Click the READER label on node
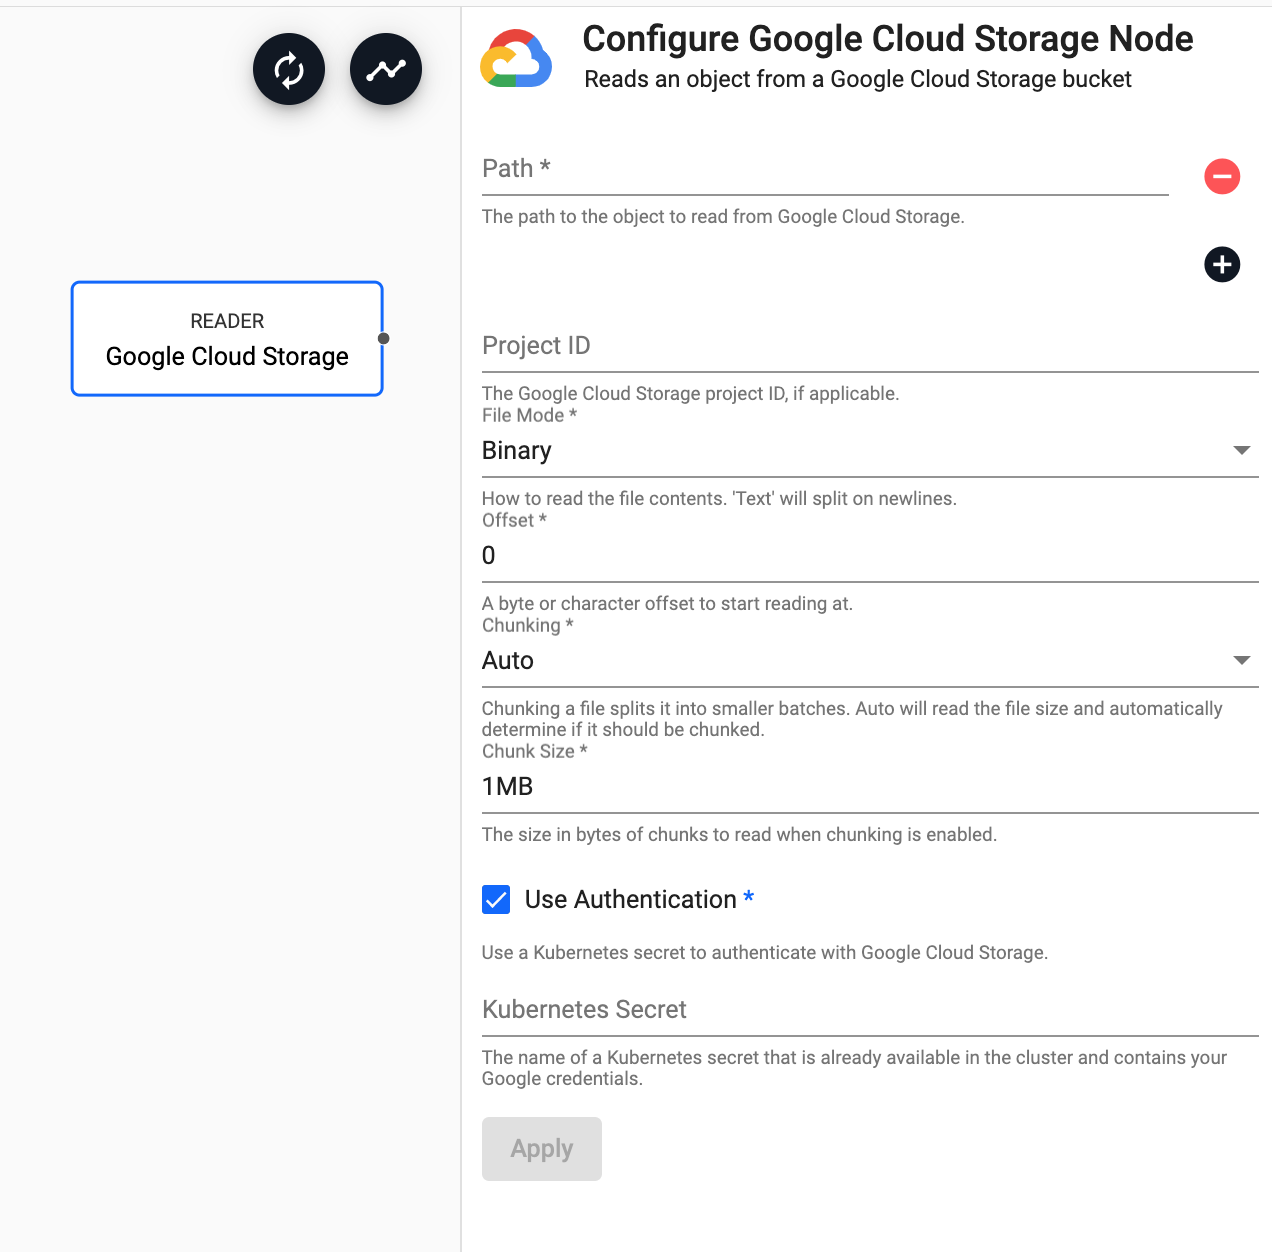 pyautogui.click(x=227, y=321)
